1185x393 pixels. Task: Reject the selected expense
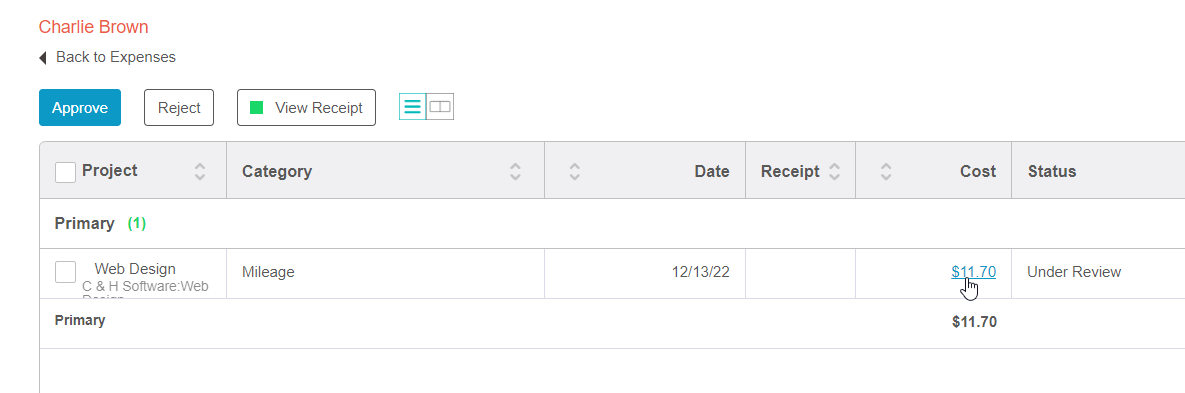tap(179, 108)
